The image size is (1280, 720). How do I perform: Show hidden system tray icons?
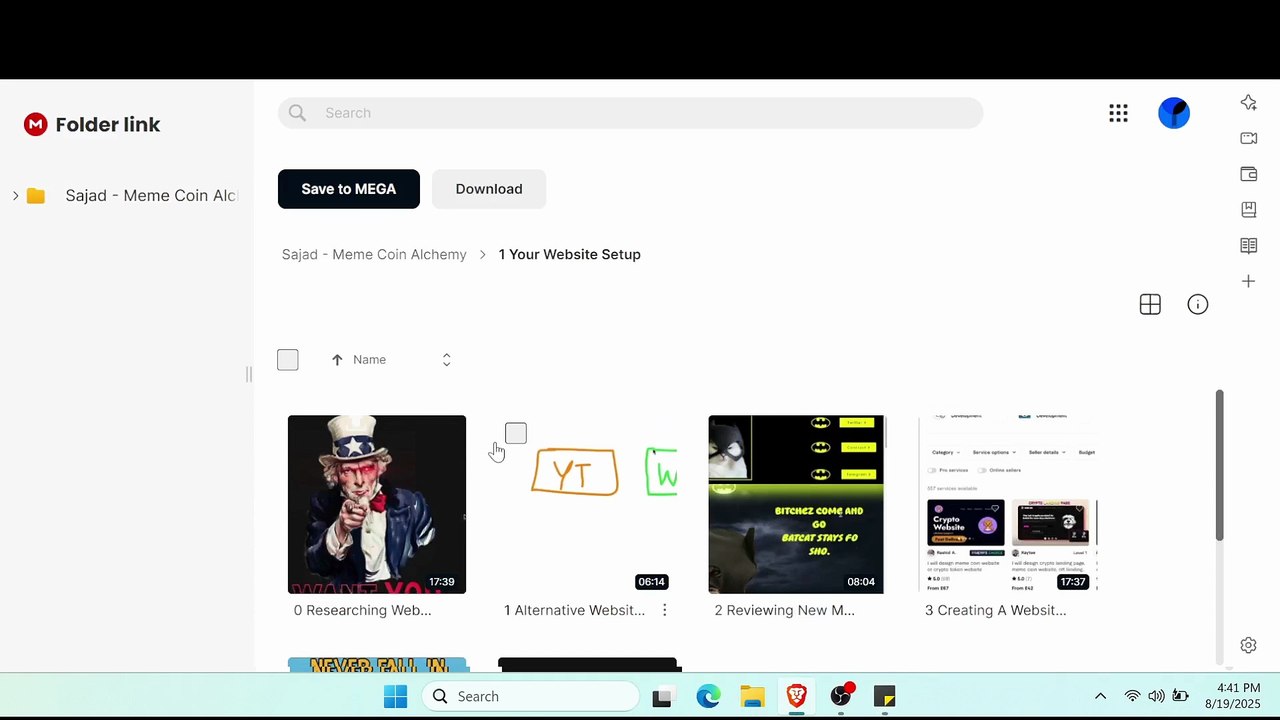1101,696
